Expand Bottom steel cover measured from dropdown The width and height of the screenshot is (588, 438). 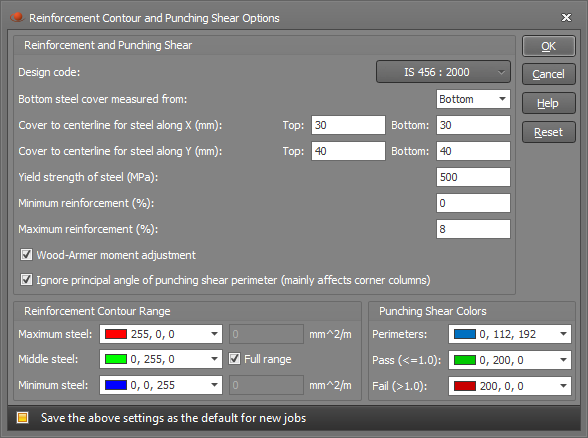click(473, 99)
